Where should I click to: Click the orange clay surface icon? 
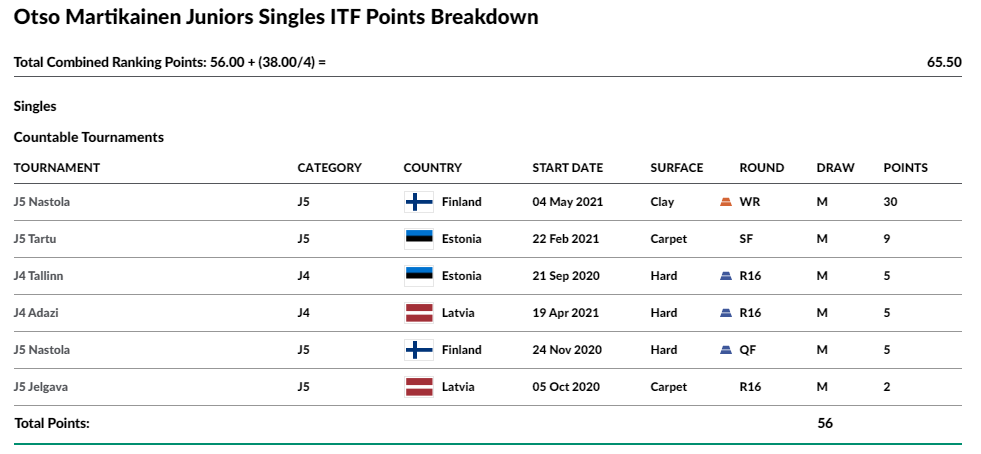pos(726,202)
